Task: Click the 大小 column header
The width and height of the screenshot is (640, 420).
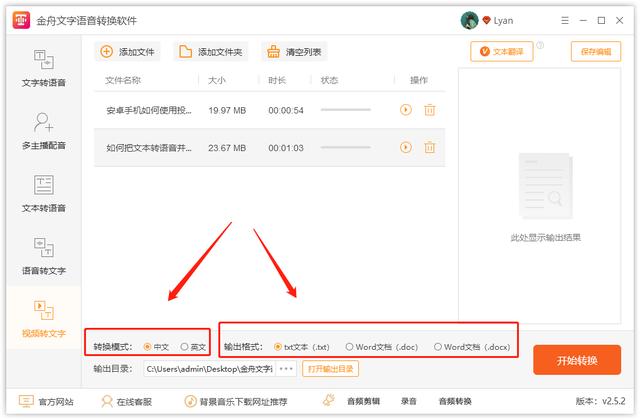Action: click(x=216, y=80)
